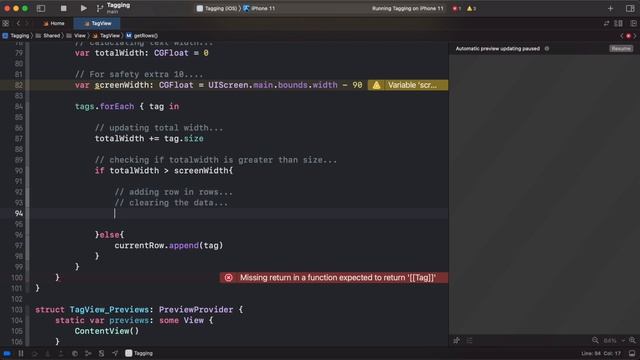Click the Line 94 Col 17 indicator
The image size is (640, 360).
coord(601,353)
